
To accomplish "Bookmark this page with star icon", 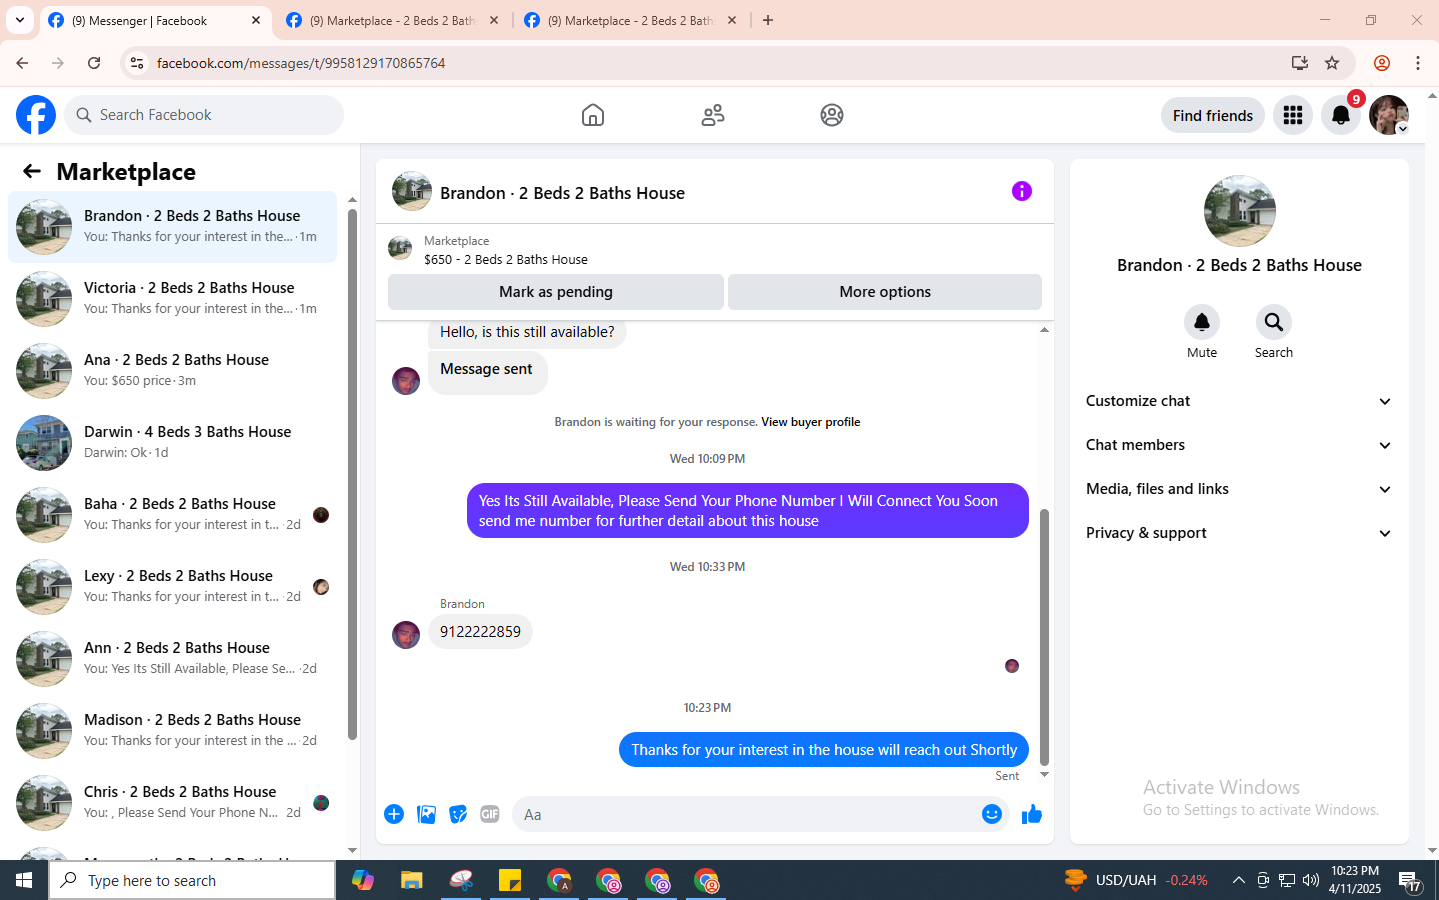I will point(1332,63).
